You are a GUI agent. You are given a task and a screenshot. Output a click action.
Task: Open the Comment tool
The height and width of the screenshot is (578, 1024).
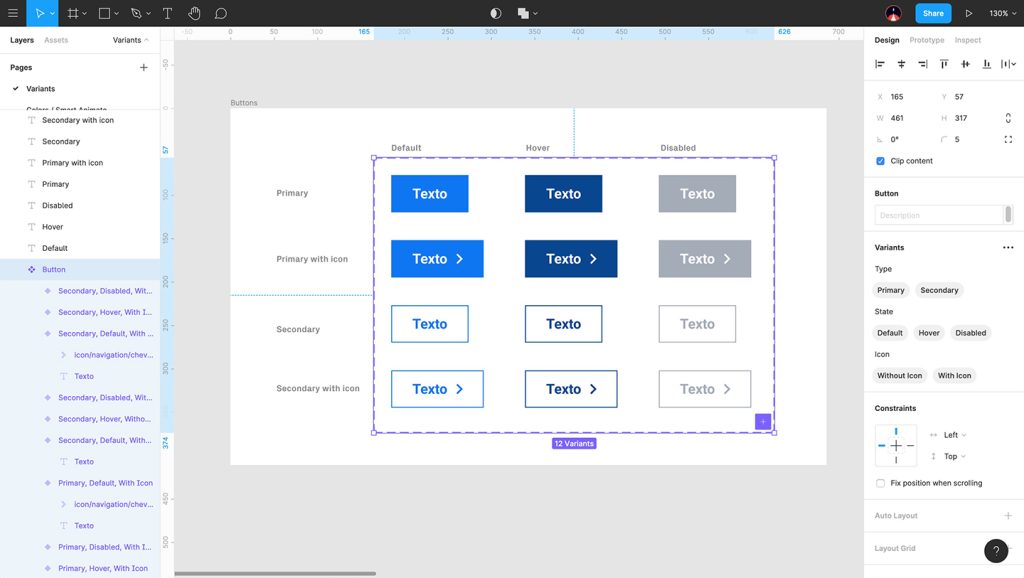click(218, 13)
